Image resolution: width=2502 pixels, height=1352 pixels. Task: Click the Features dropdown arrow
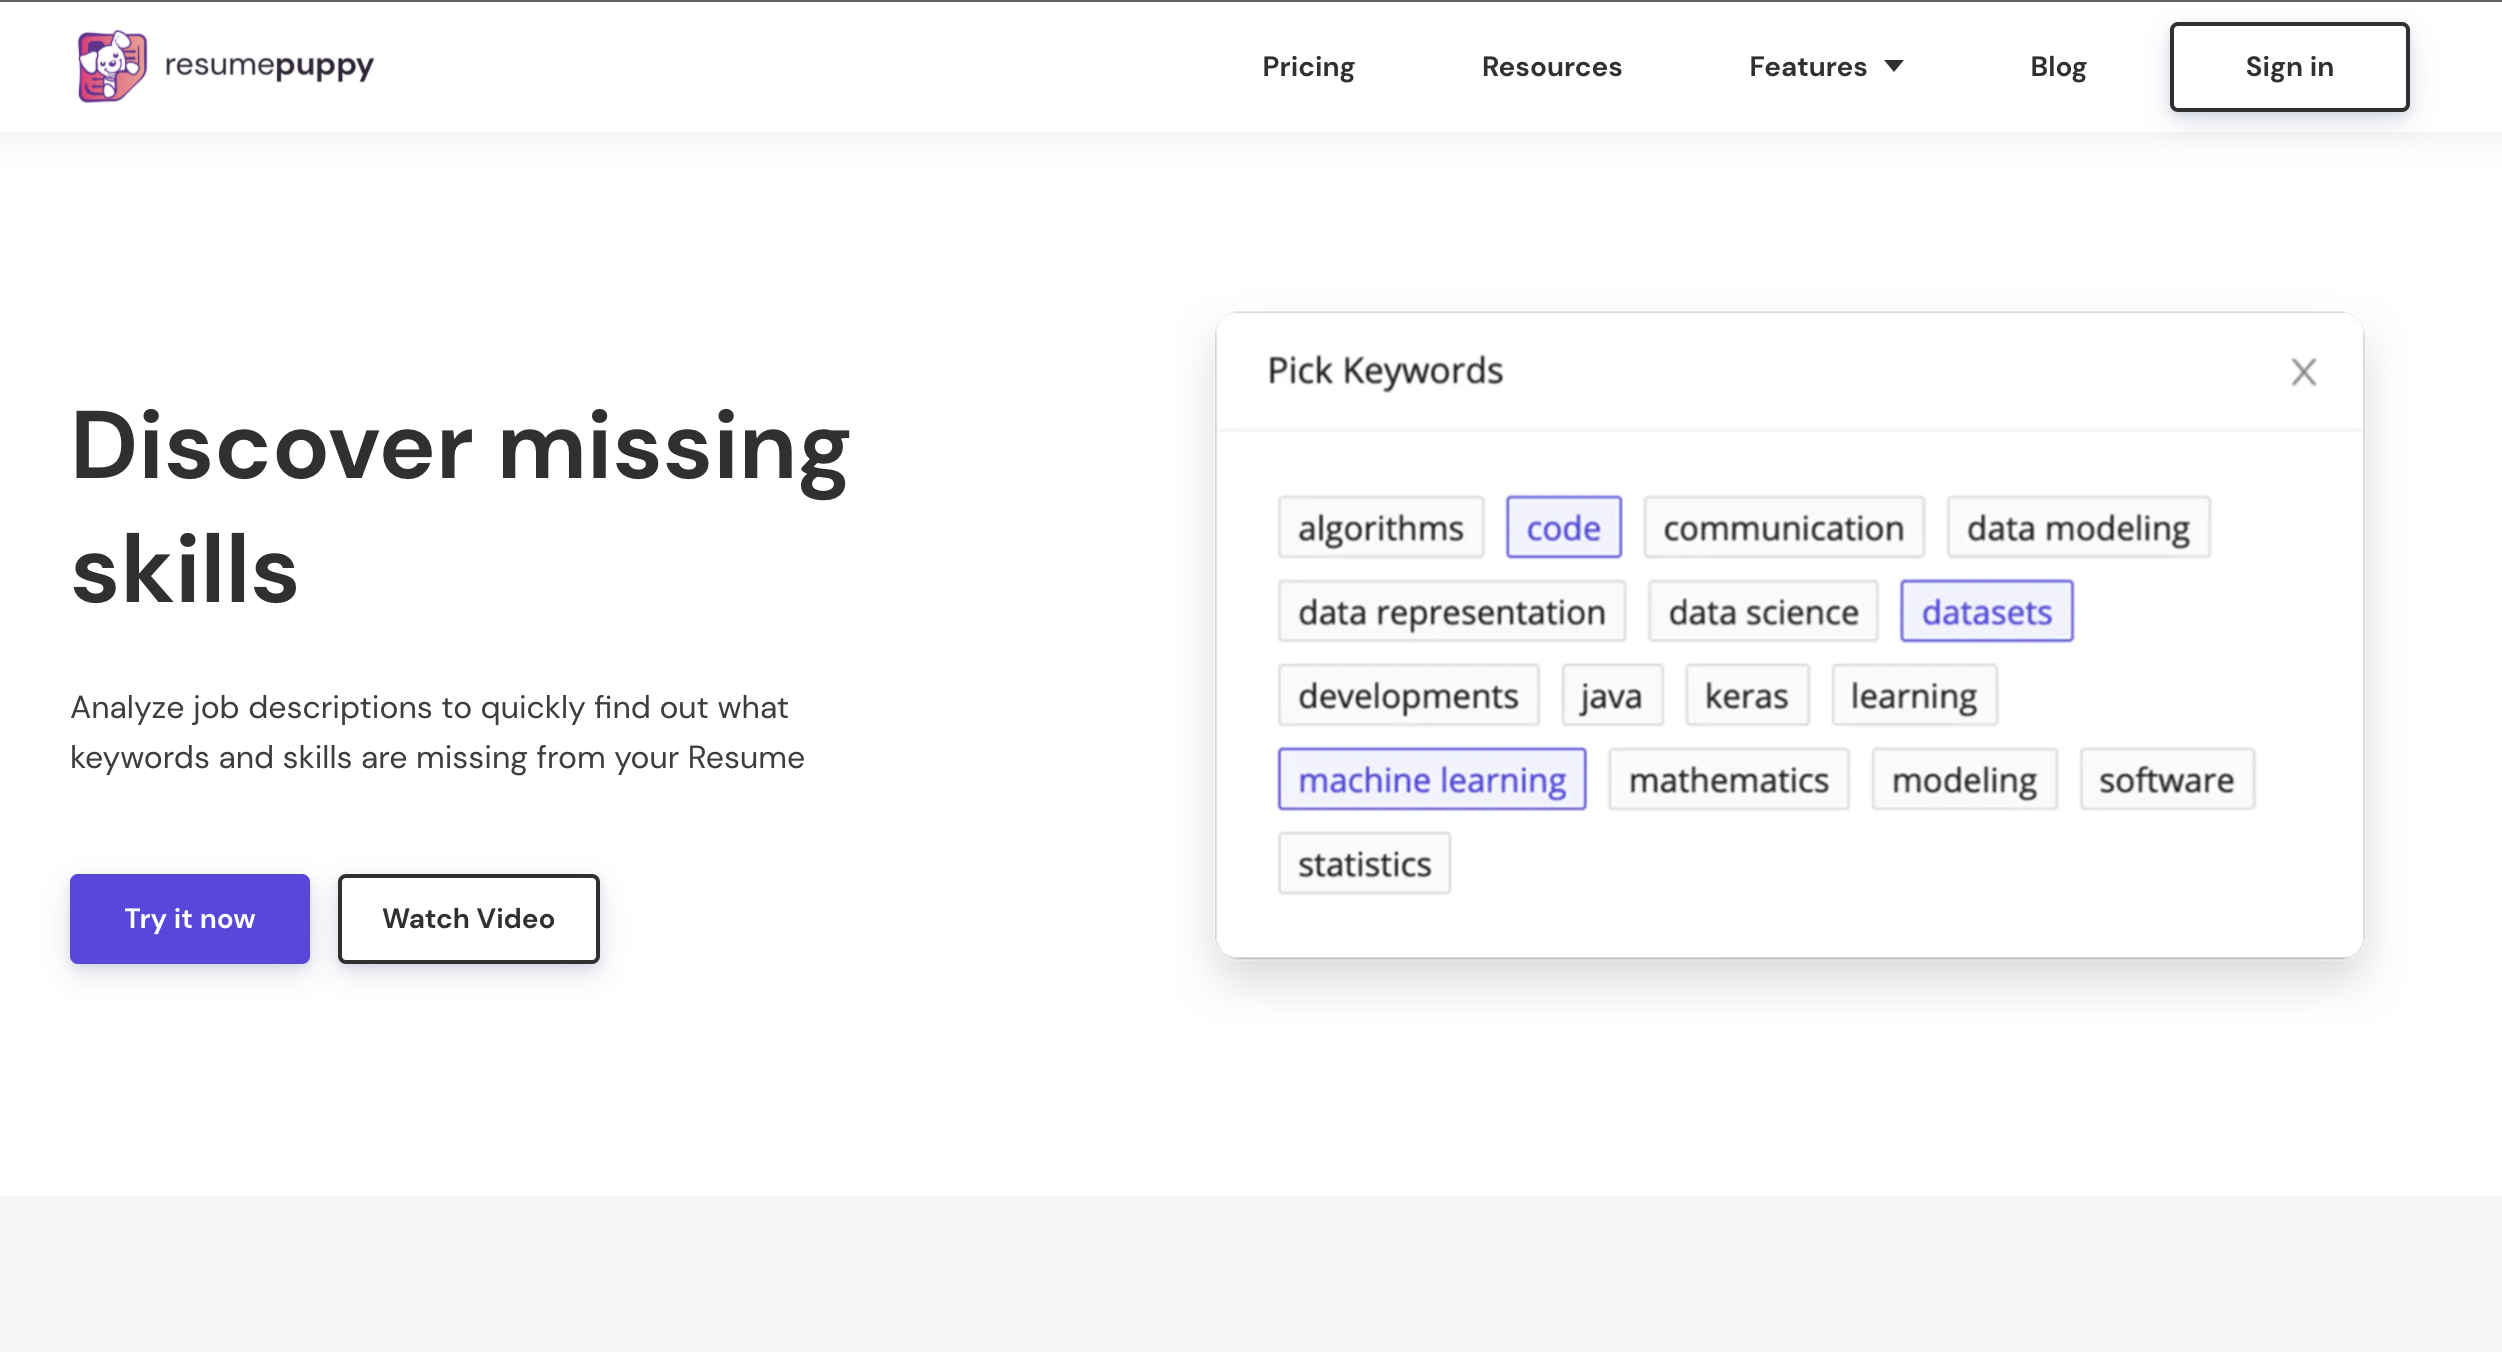click(x=1893, y=67)
